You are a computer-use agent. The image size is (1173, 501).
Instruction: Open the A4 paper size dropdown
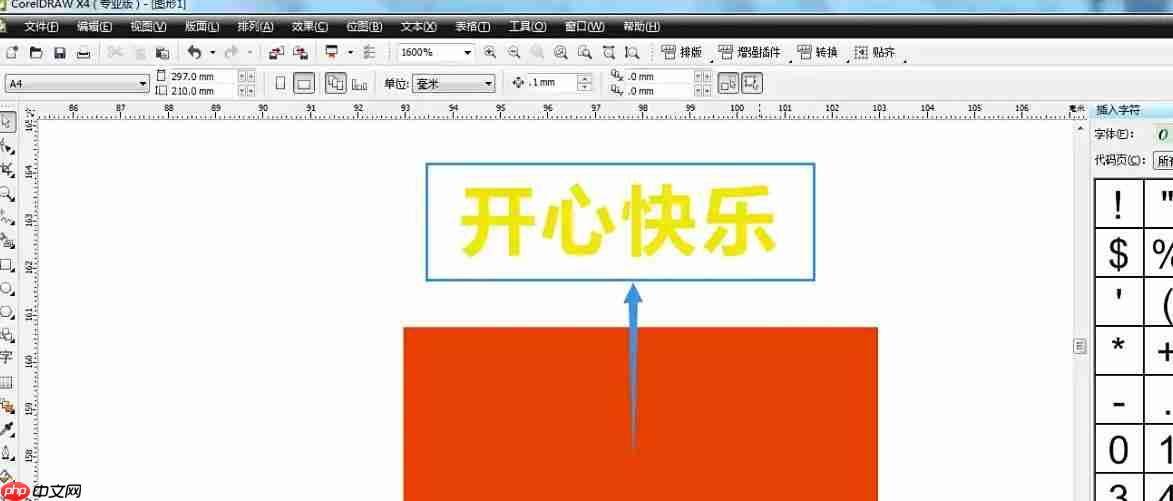point(144,84)
